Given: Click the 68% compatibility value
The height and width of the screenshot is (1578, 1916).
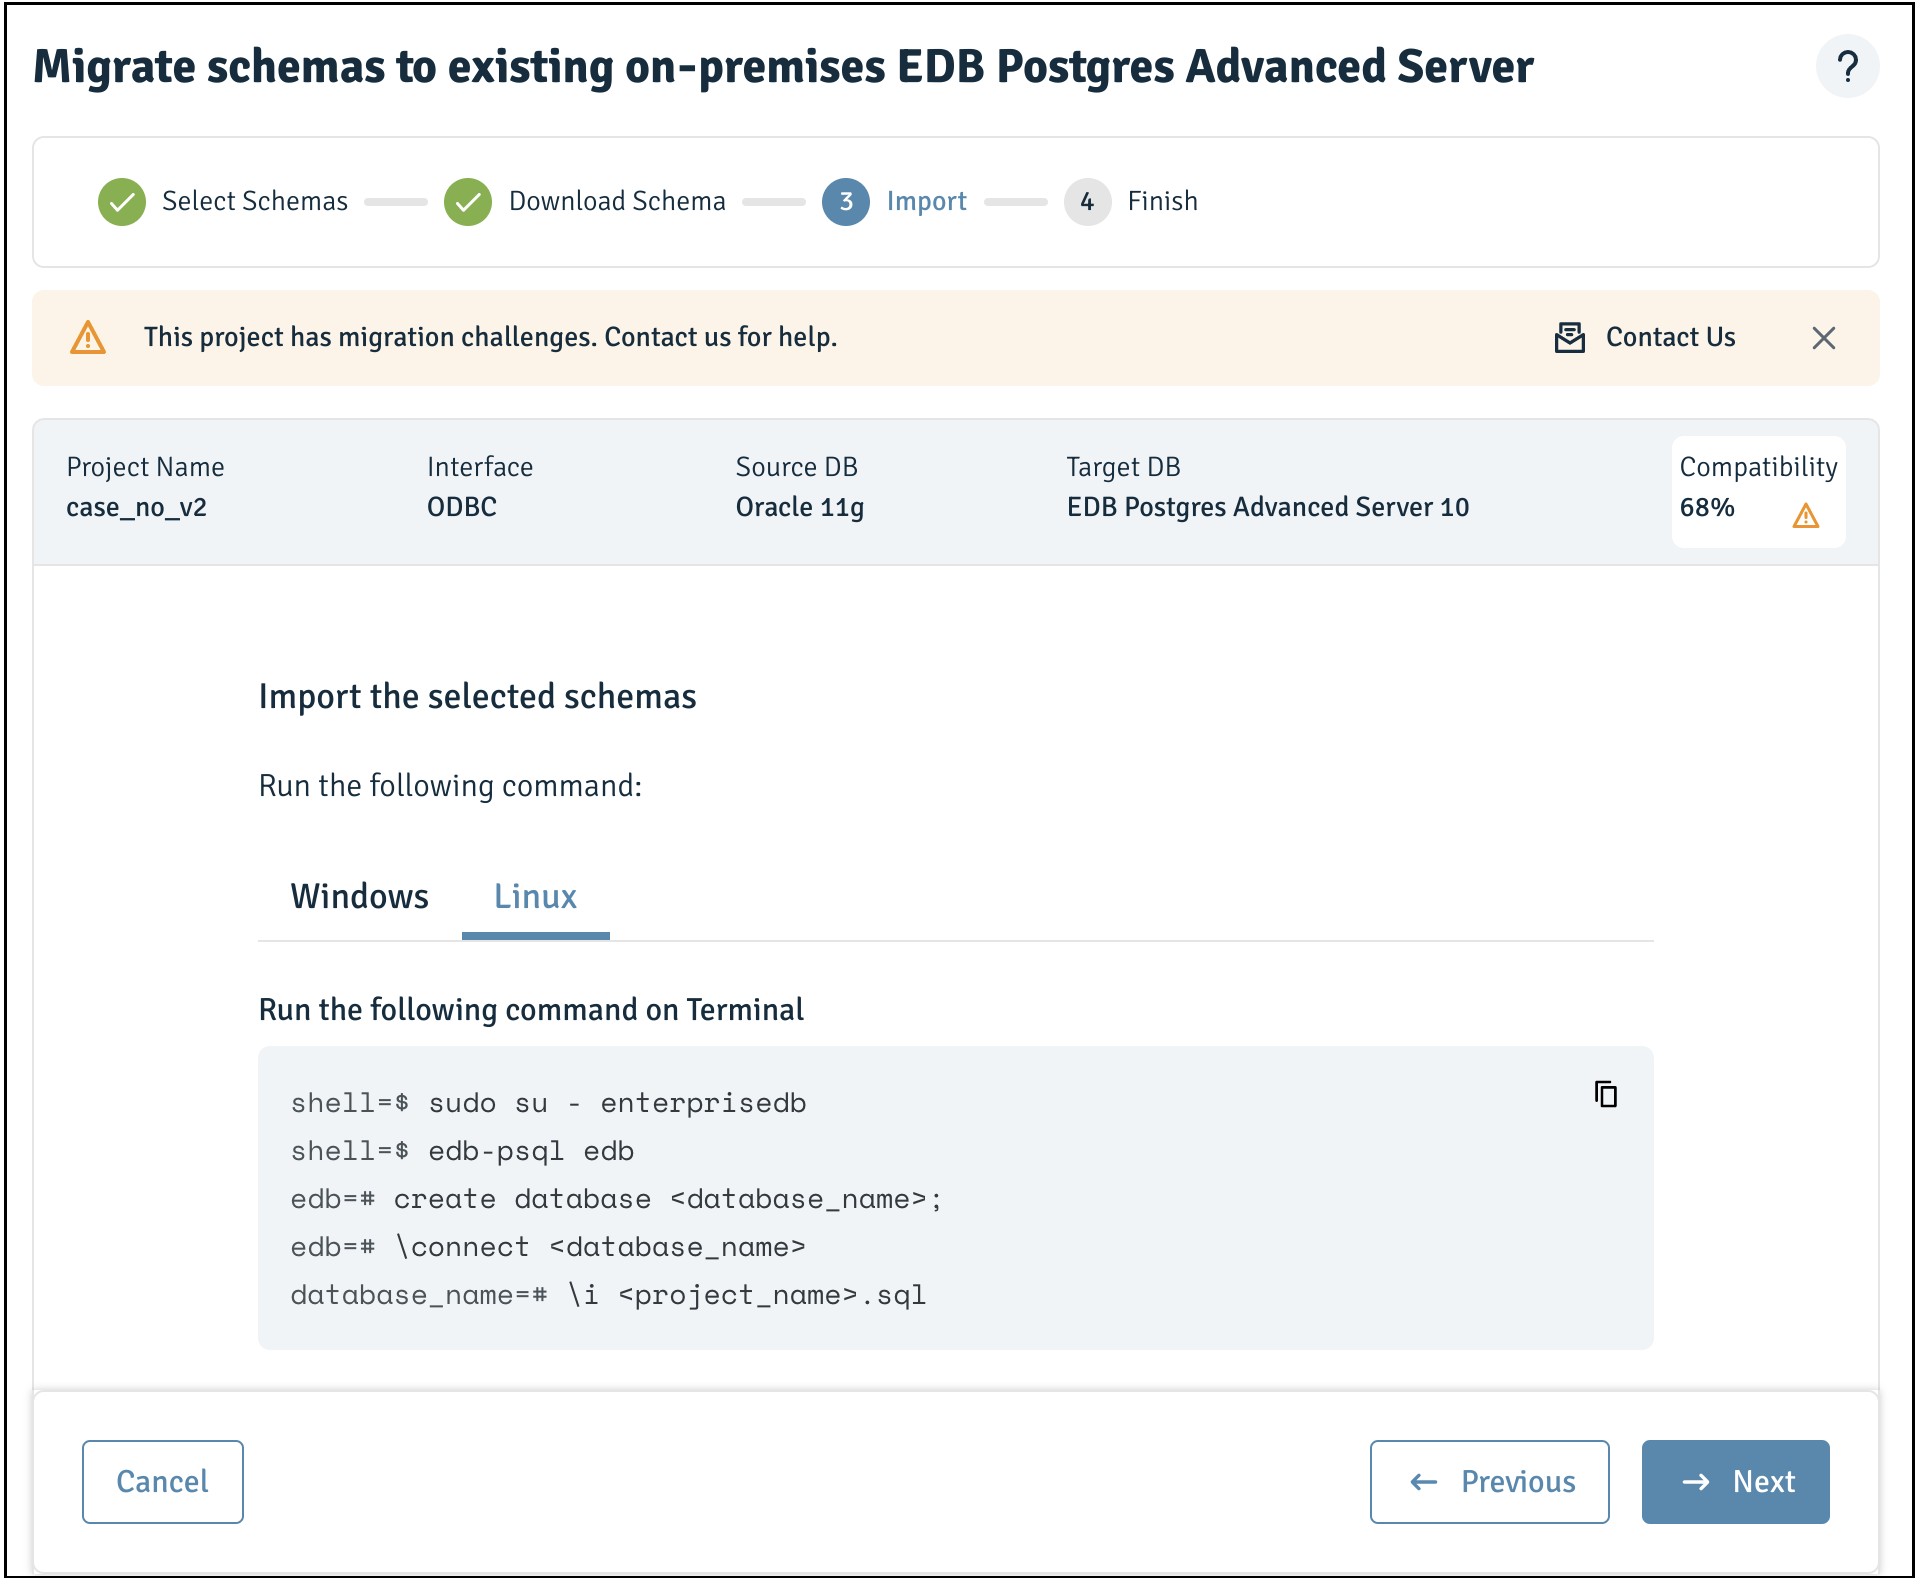Looking at the screenshot, I should coord(1707,507).
